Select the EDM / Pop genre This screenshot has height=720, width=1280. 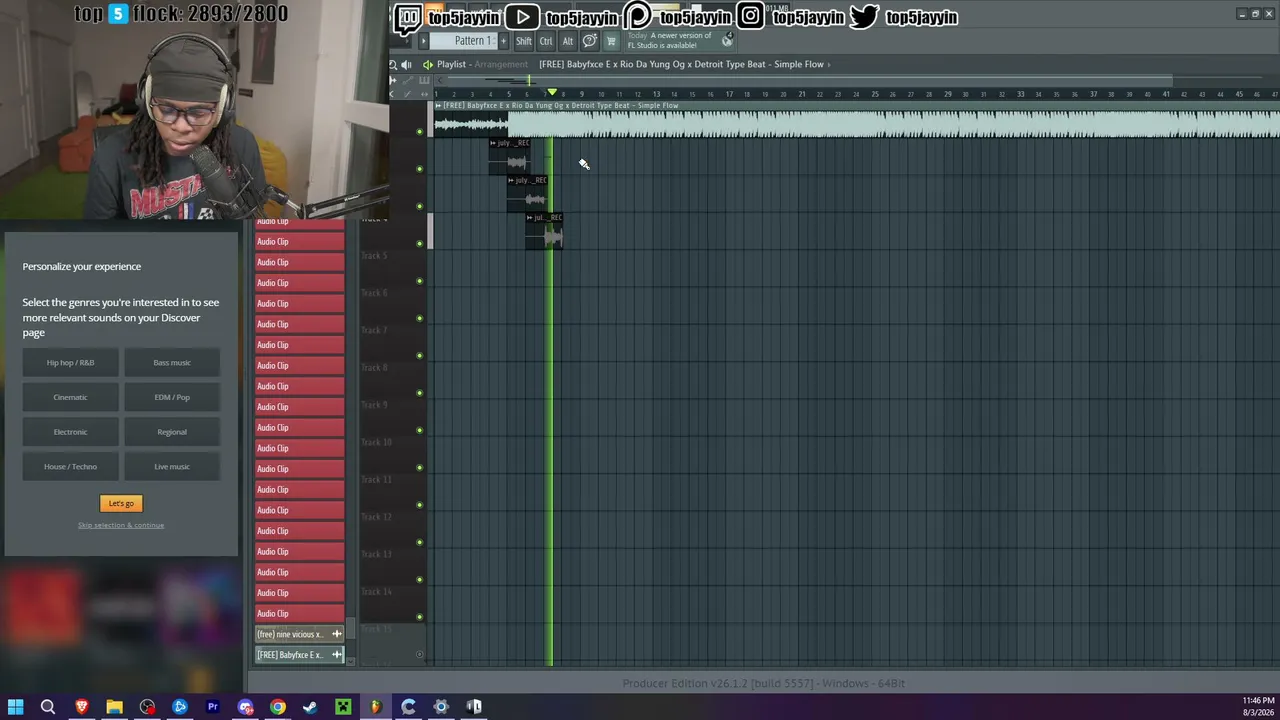coord(172,397)
